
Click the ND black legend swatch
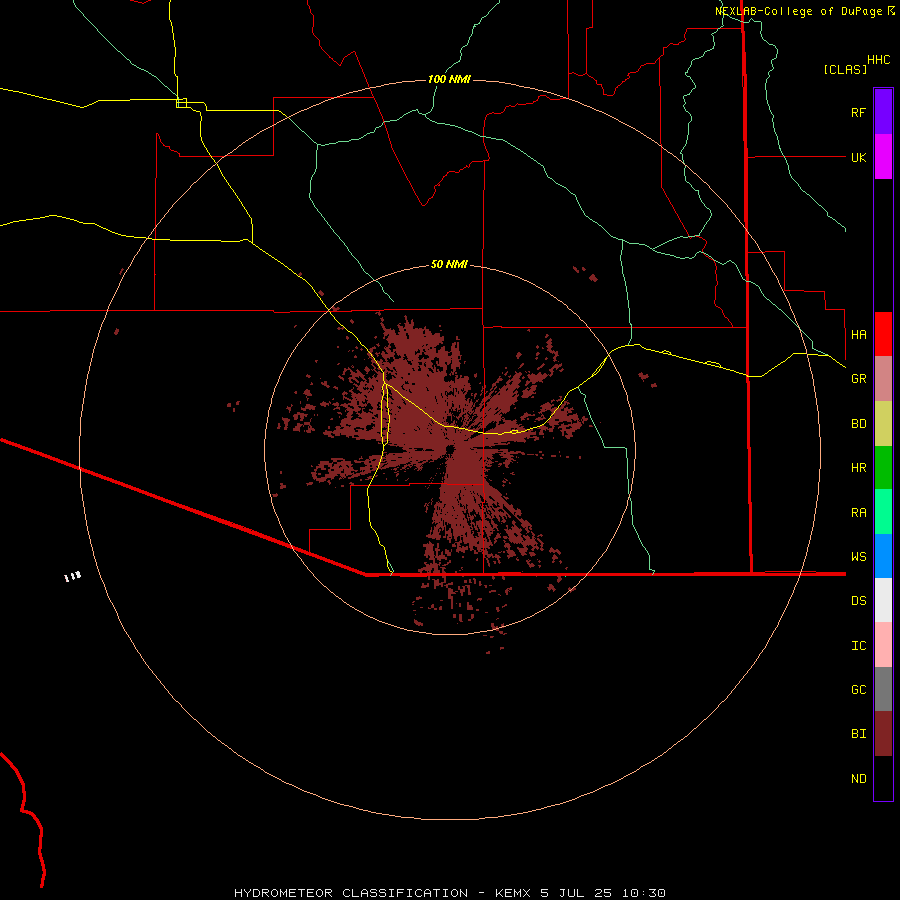click(883, 778)
